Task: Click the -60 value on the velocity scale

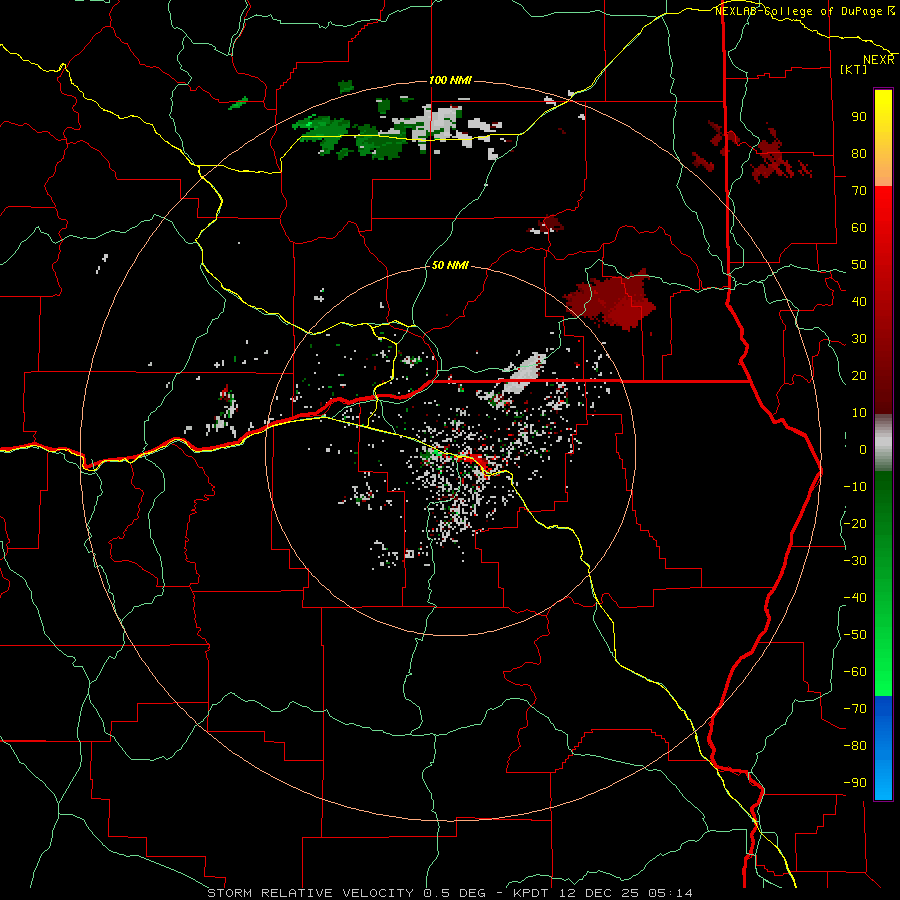Action: click(855, 672)
